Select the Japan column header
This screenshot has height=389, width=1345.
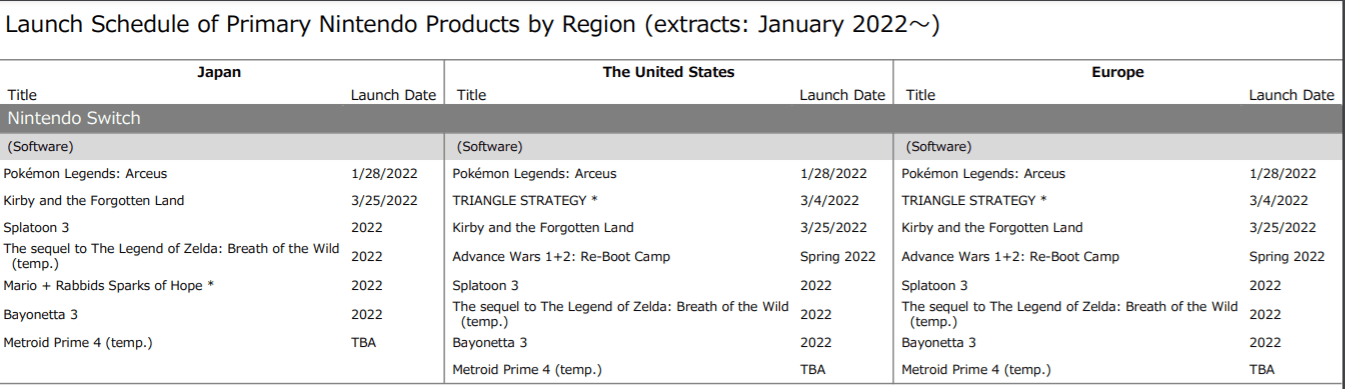(x=220, y=72)
